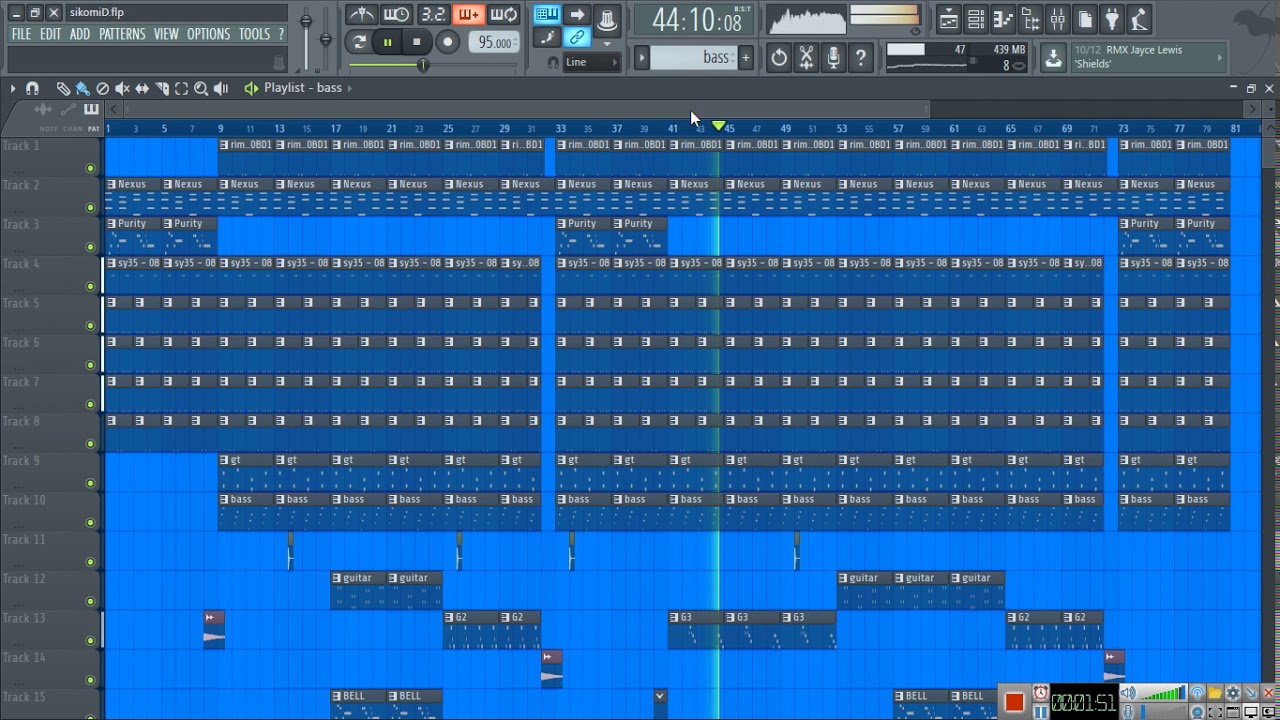Toggle the metronome
The height and width of the screenshot is (720, 1280).
pyautogui.click(x=362, y=15)
